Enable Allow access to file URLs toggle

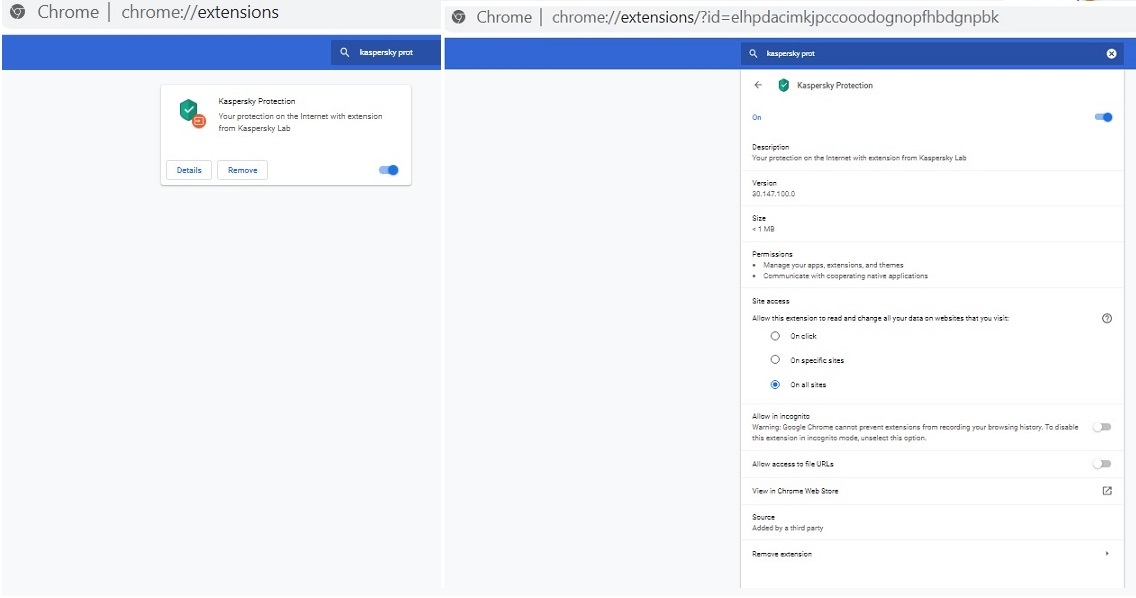pos(1102,464)
